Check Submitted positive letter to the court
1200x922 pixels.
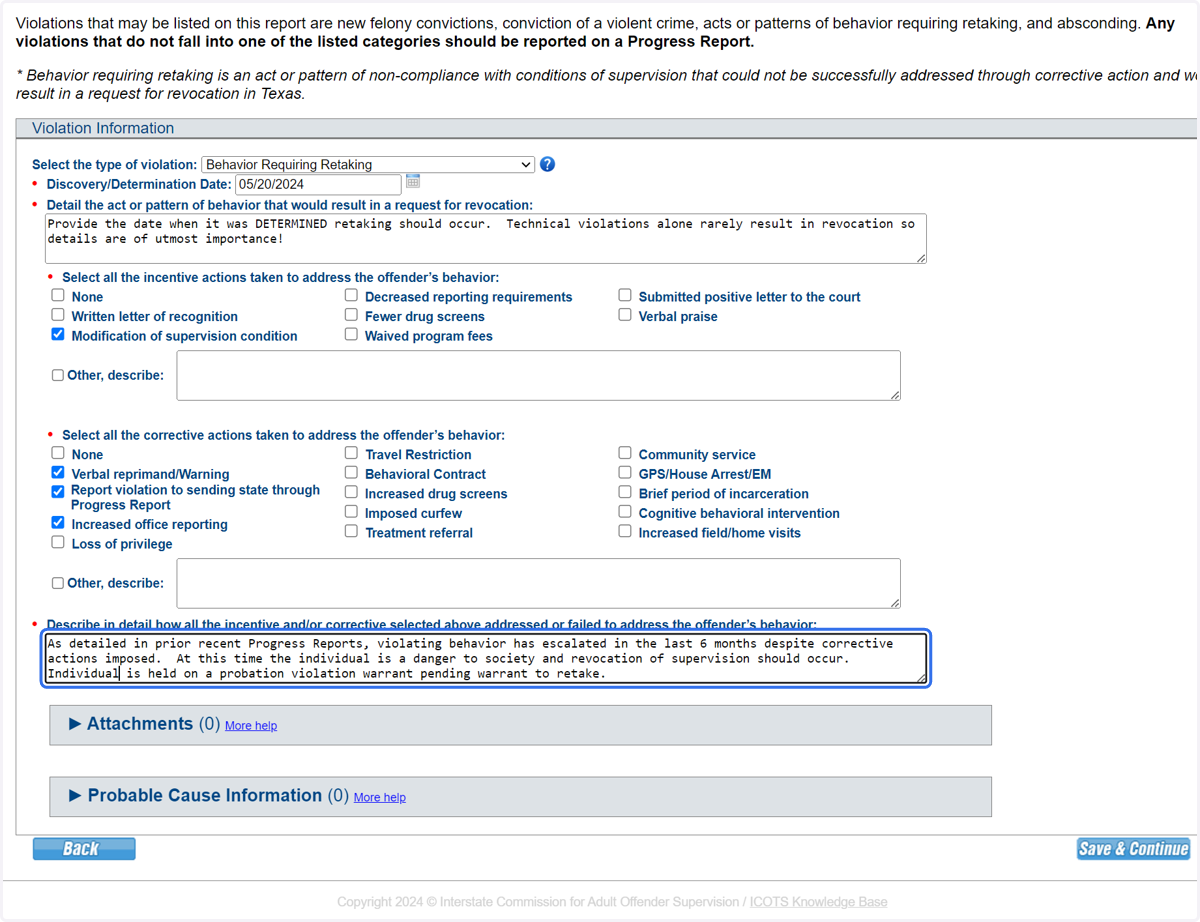625,295
